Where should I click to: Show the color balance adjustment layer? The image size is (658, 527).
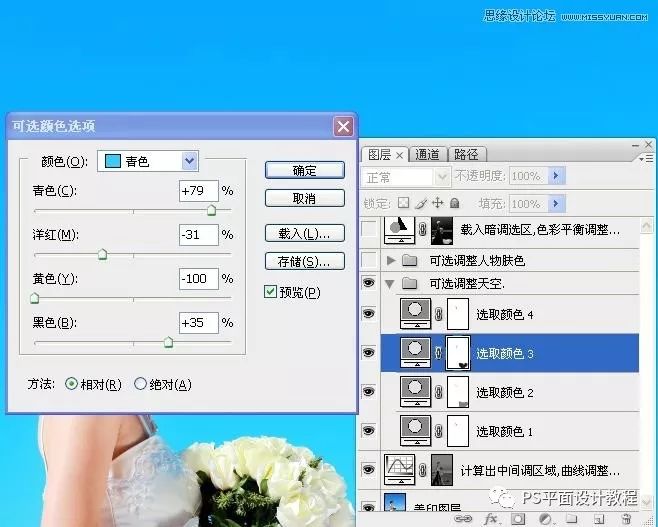click(x=369, y=230)
